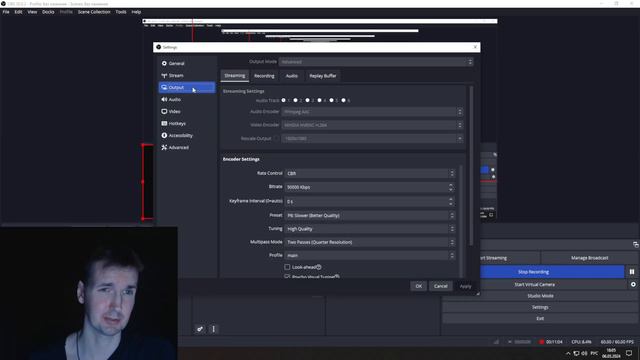The width and height of the screenshot is (640, 360).
Task: Click the Look-ahead help question icon
Action: click(x=319, y=267)
